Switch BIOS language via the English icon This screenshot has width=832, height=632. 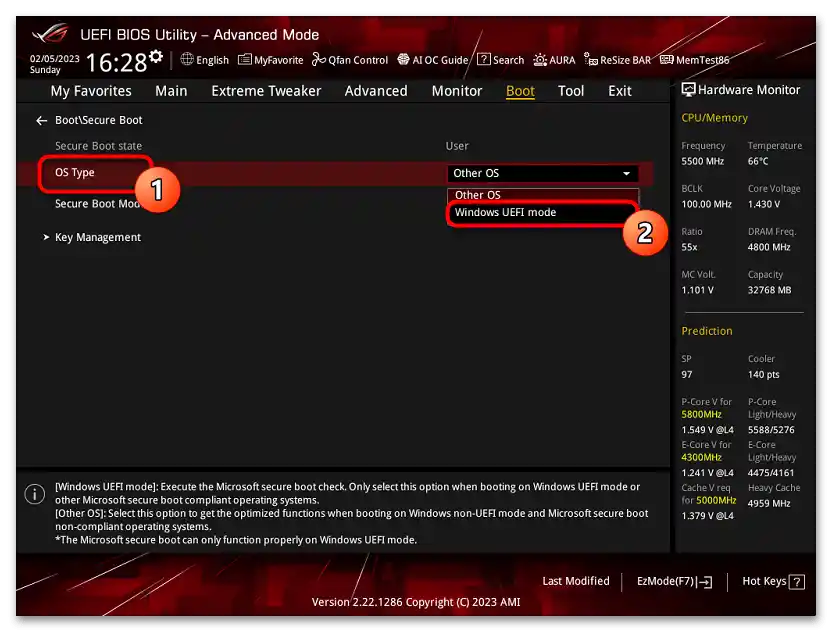(204, 60)
